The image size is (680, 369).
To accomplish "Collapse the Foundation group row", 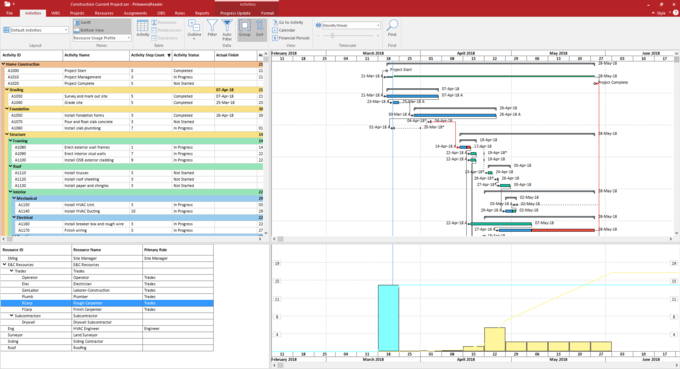I will pyautogui.click(x=7, y=109).
